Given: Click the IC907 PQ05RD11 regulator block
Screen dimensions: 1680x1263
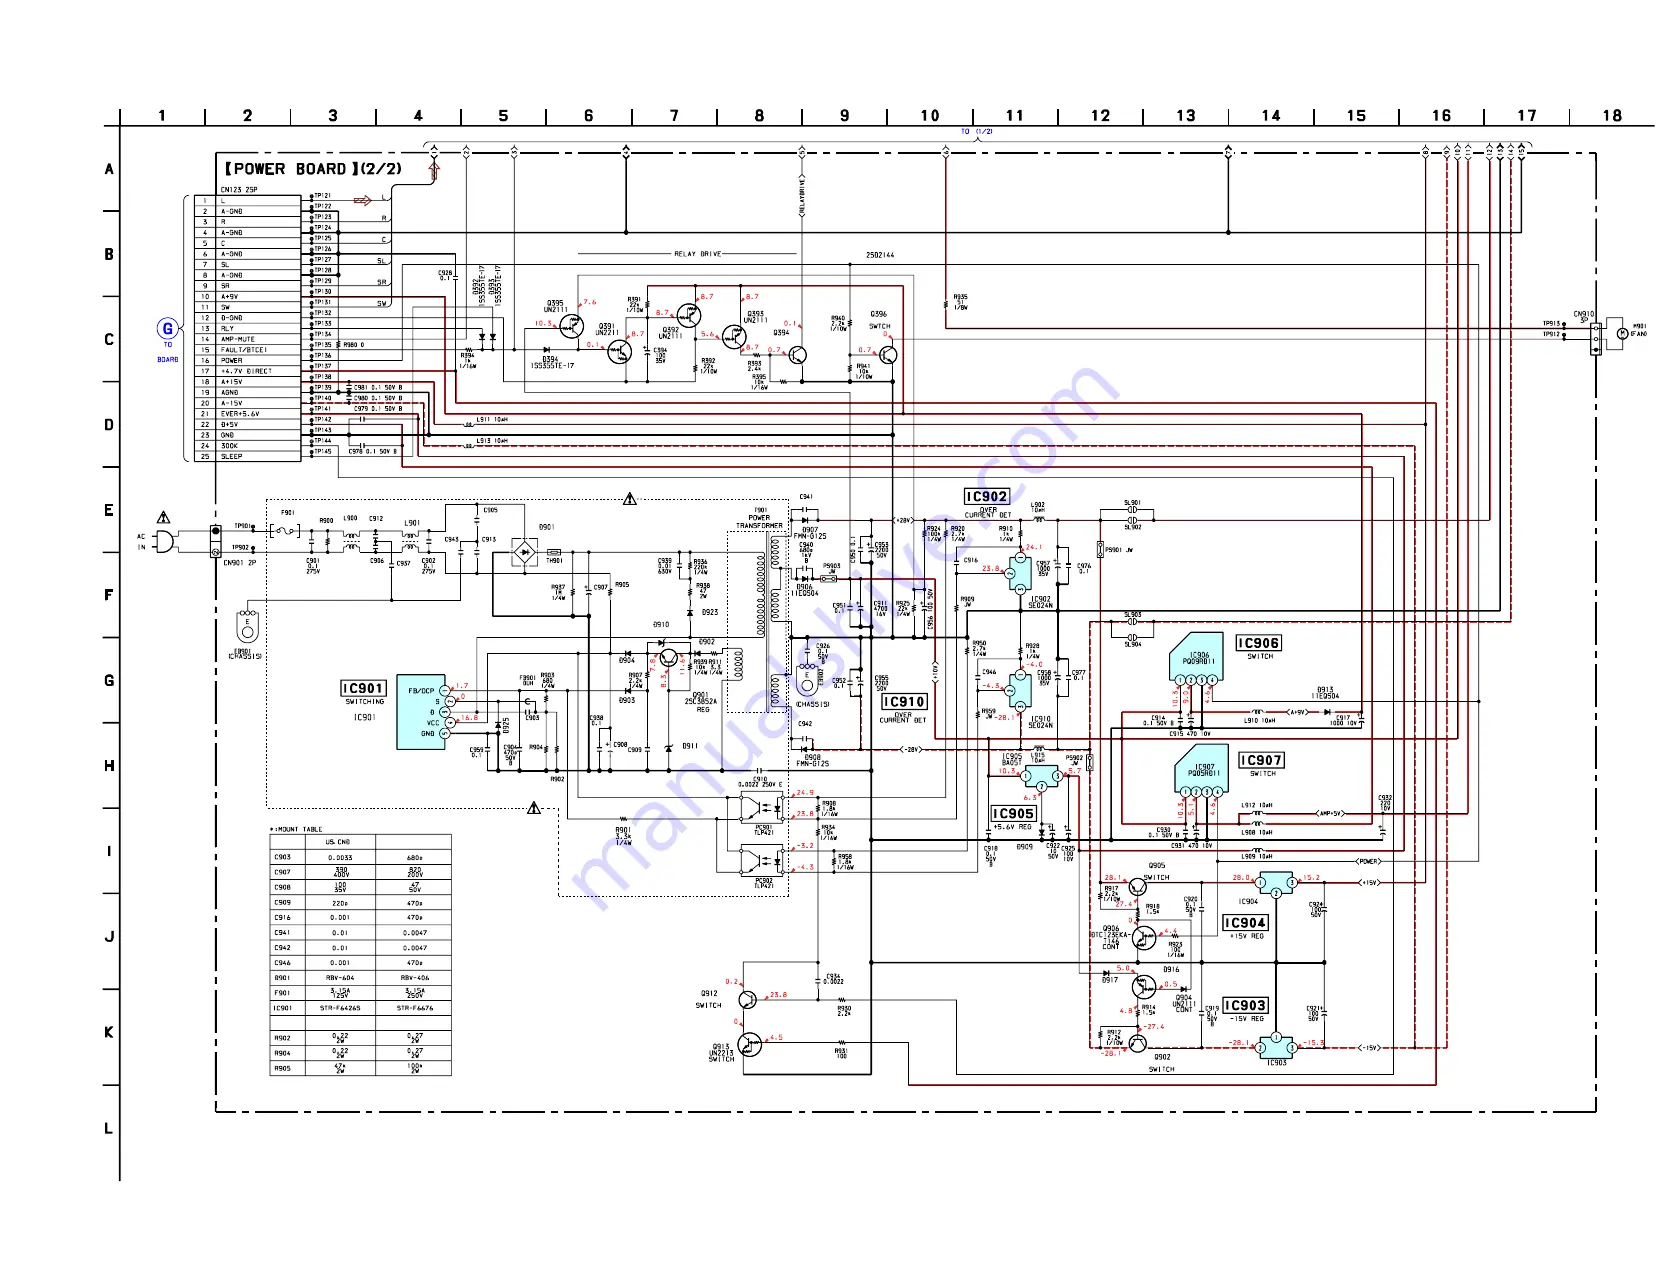Looking at the screenshot, I should point(1200,769).
